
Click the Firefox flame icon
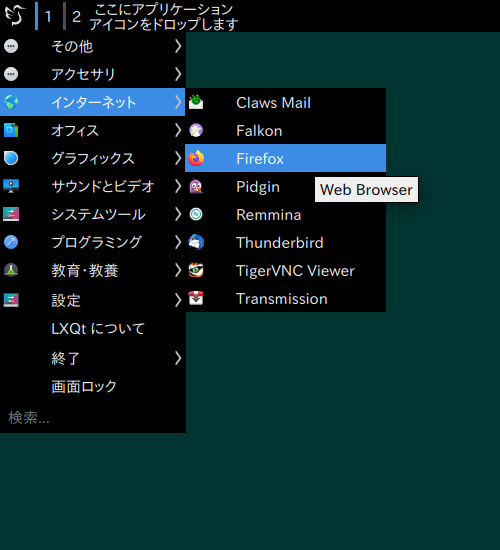click(196, 158)
